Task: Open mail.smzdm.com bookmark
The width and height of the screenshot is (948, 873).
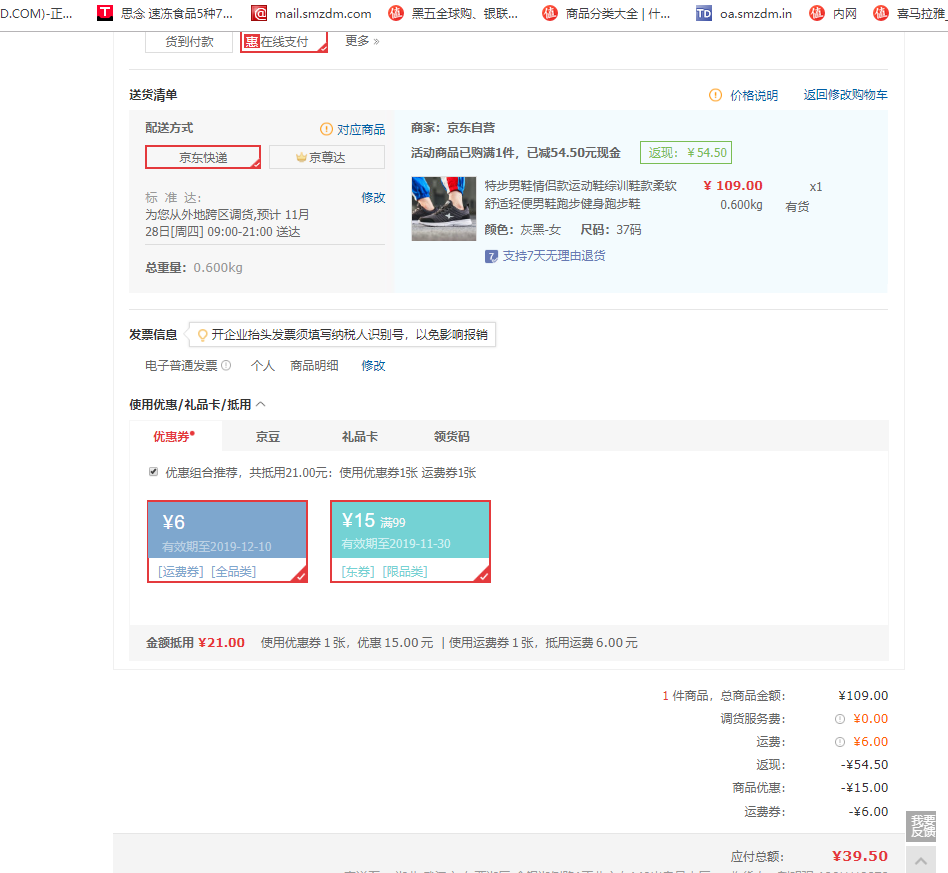Action: coord(311,13)
